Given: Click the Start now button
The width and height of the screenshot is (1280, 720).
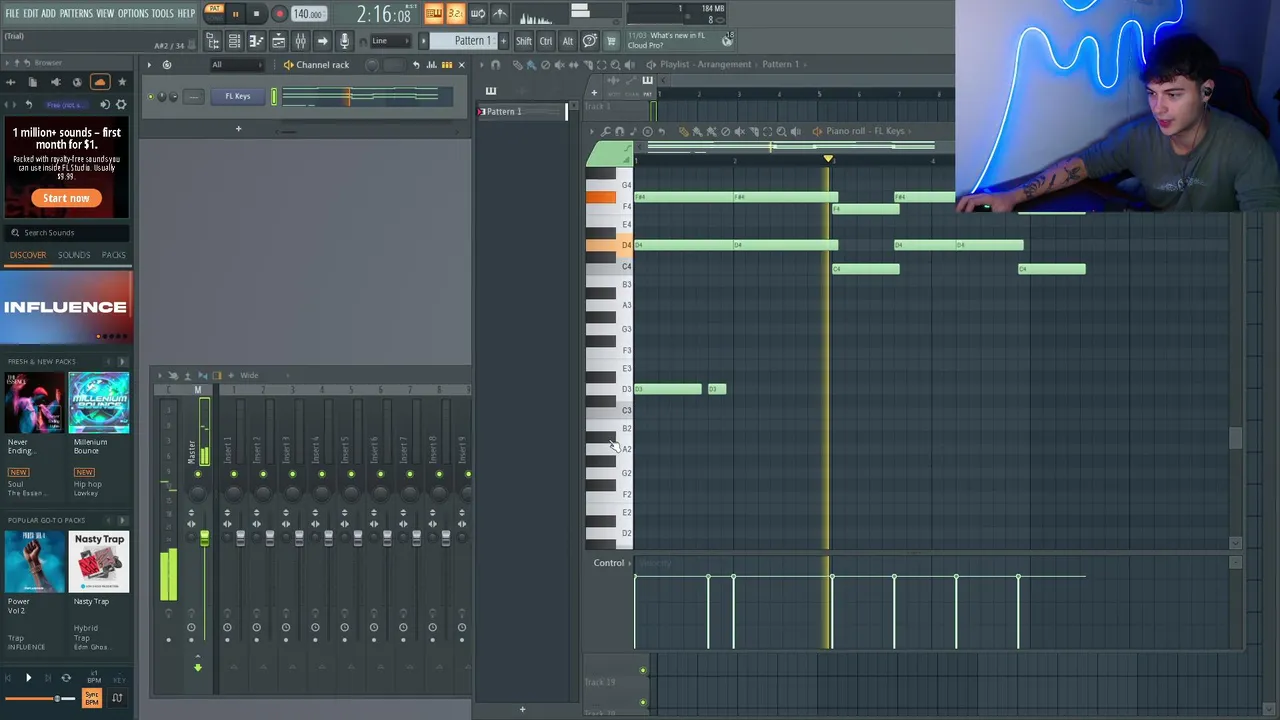Looking at the screenshot, I should (x=66, y=198).
